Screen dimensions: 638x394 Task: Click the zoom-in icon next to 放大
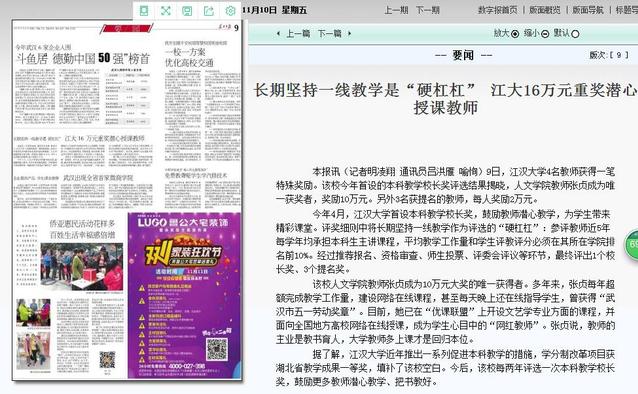515,34
